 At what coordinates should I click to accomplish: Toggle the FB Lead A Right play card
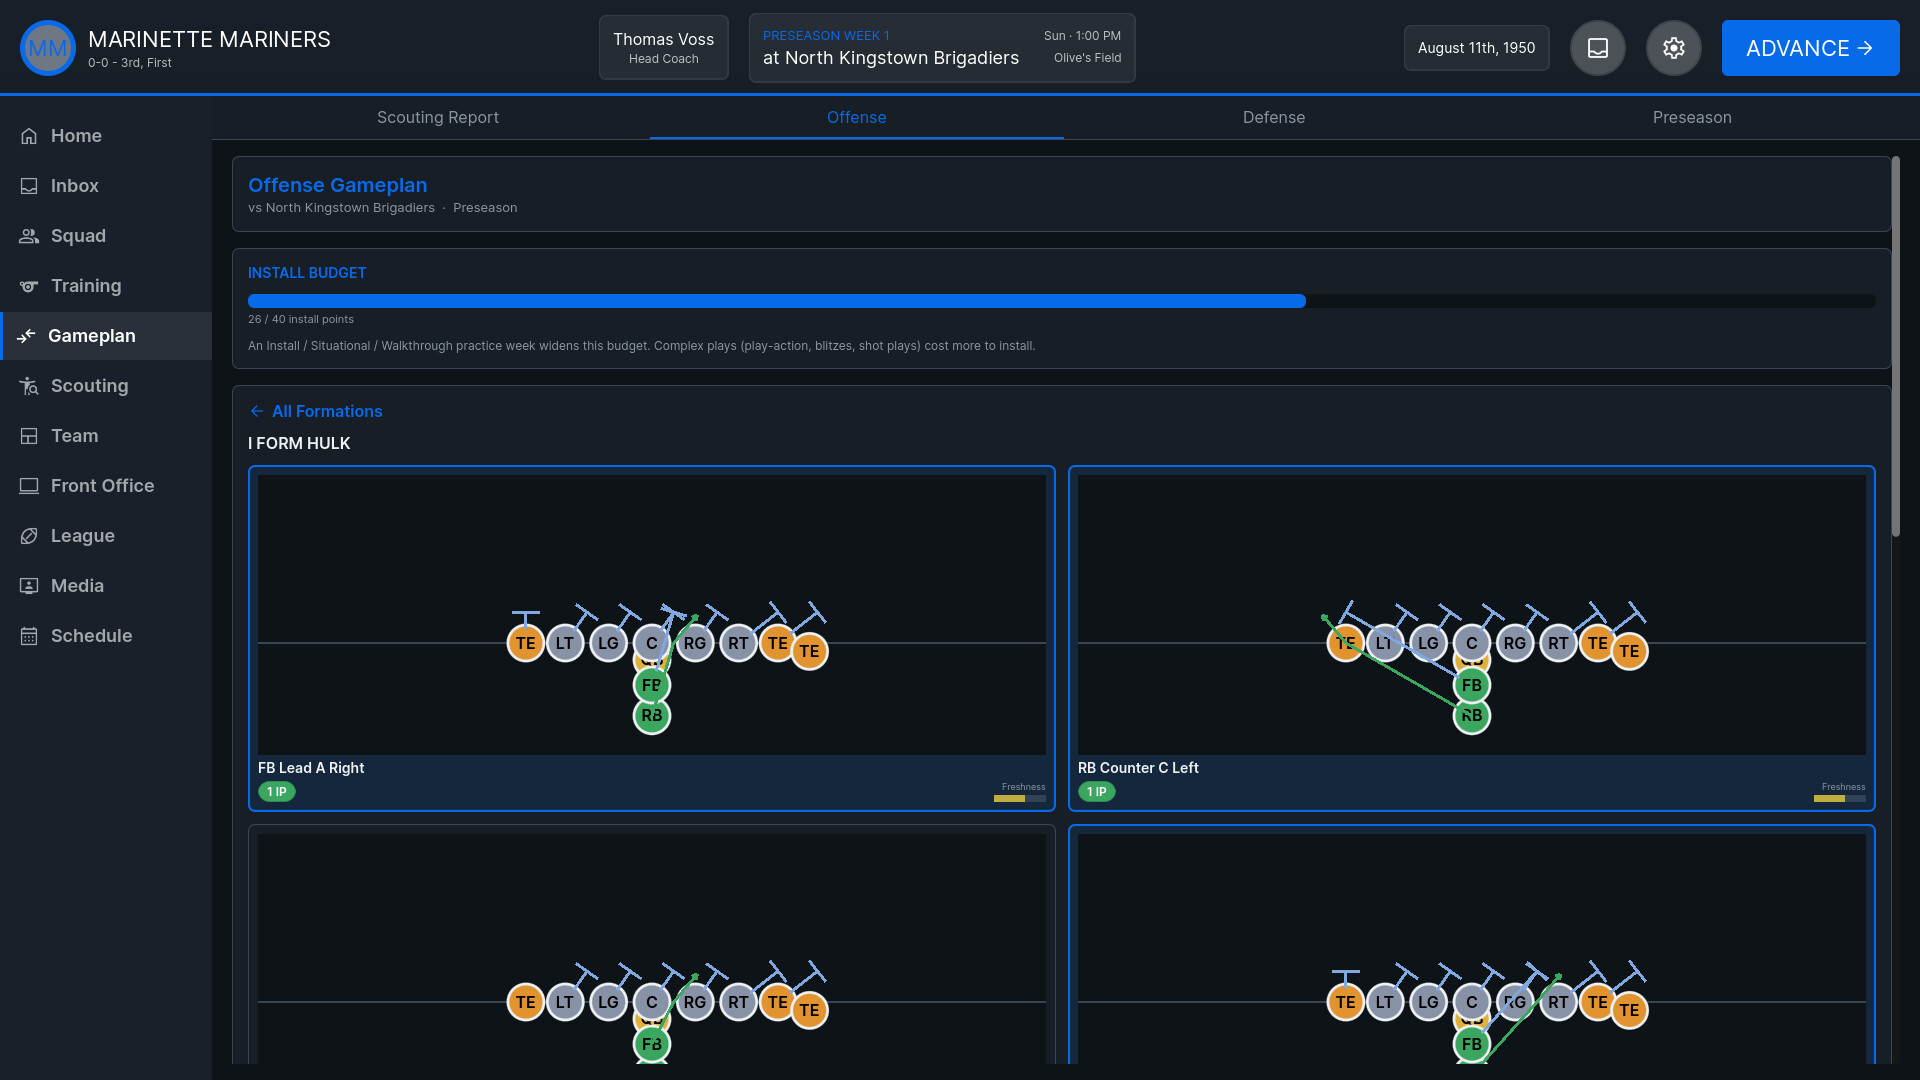(x=651, y=638)
